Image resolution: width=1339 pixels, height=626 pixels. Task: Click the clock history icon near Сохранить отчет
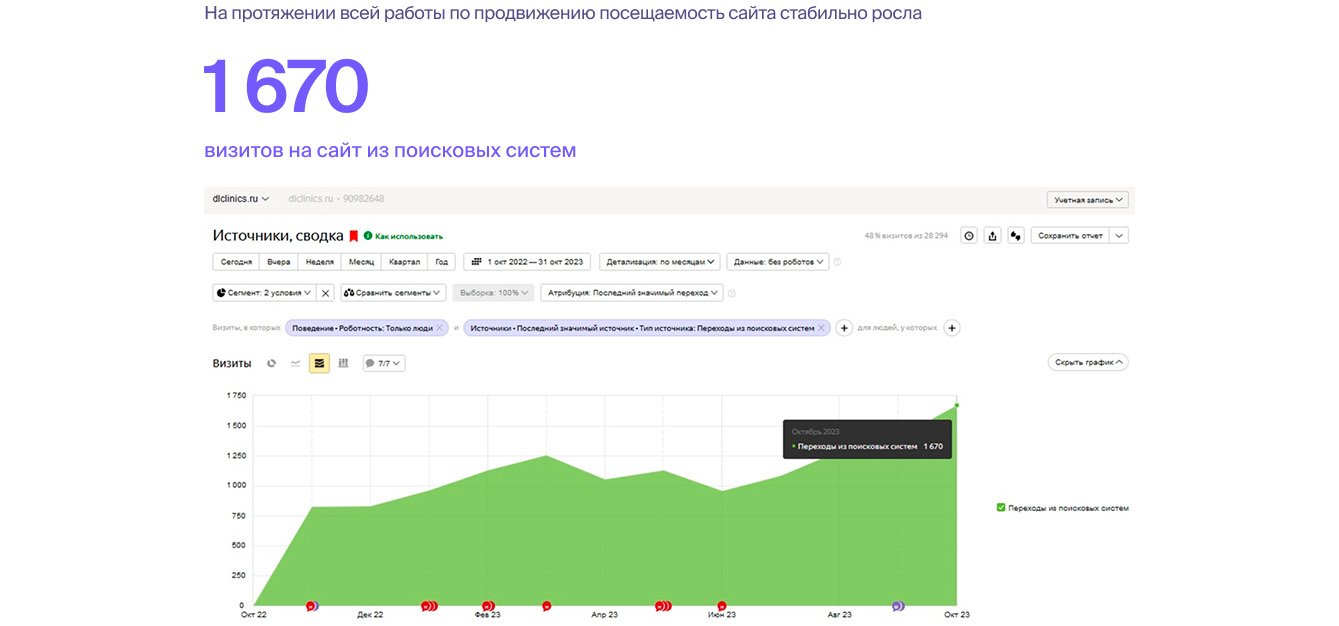click(x=968, y=236)
